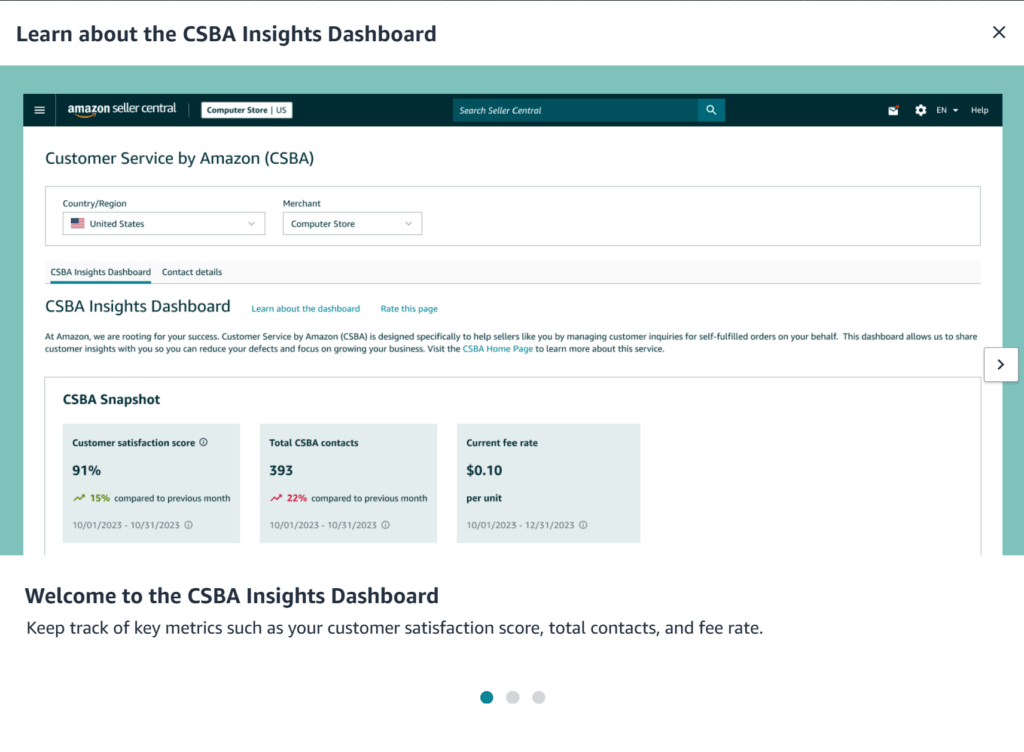Click info icon beside Customer satisfaction score
The image size is (1024, 752).
204,442
